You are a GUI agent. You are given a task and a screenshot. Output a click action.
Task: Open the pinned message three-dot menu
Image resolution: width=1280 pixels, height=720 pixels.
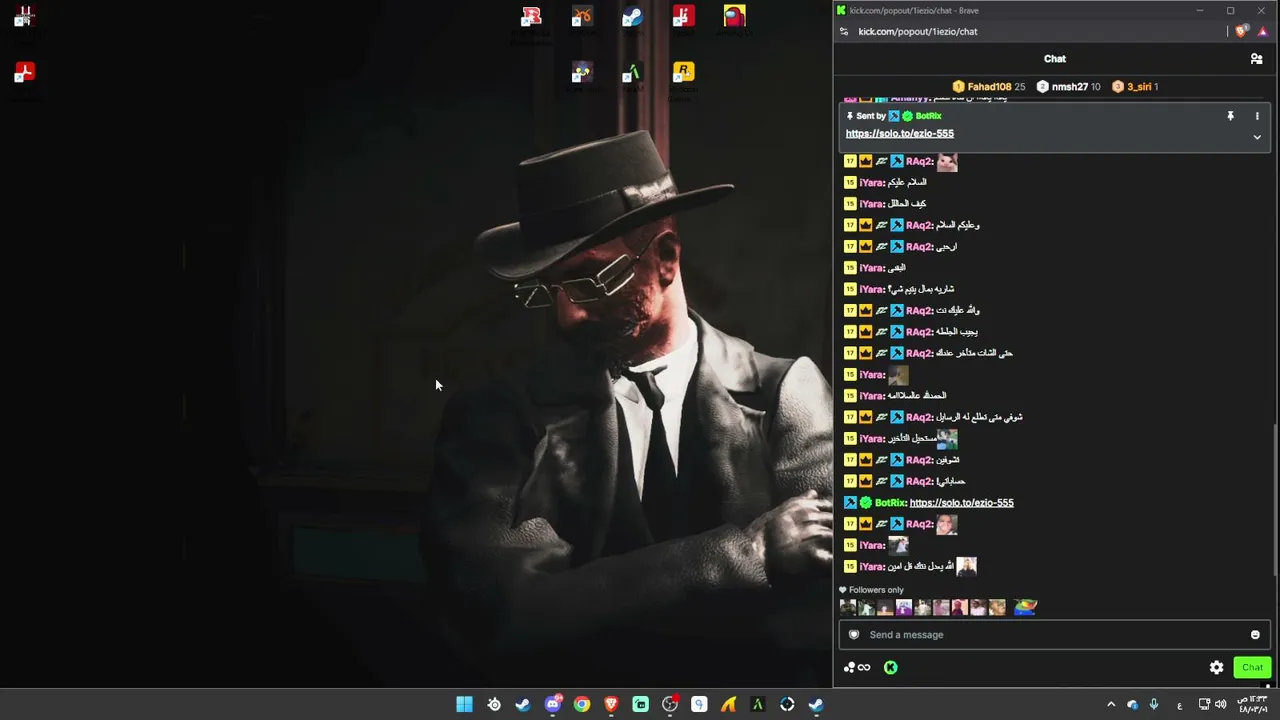[x=1257, y=116]
